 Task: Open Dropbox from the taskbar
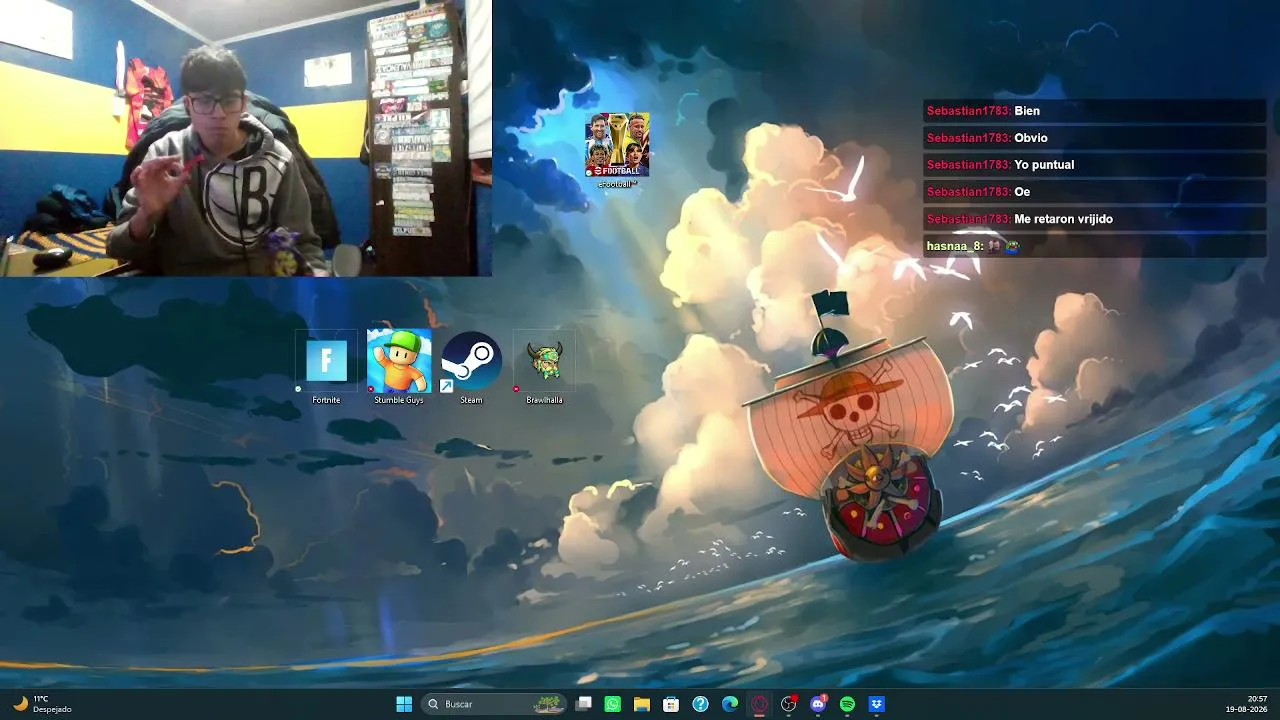[877, 704]
